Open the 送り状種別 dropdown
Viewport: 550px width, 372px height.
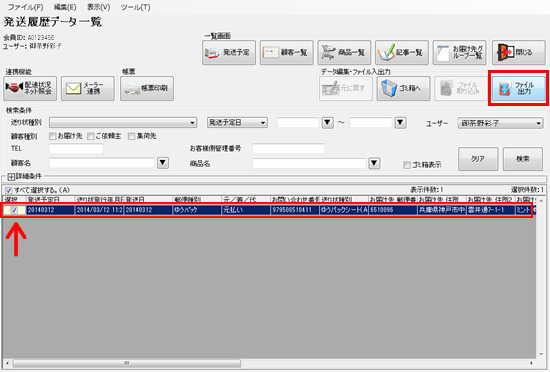pos(123,123)
